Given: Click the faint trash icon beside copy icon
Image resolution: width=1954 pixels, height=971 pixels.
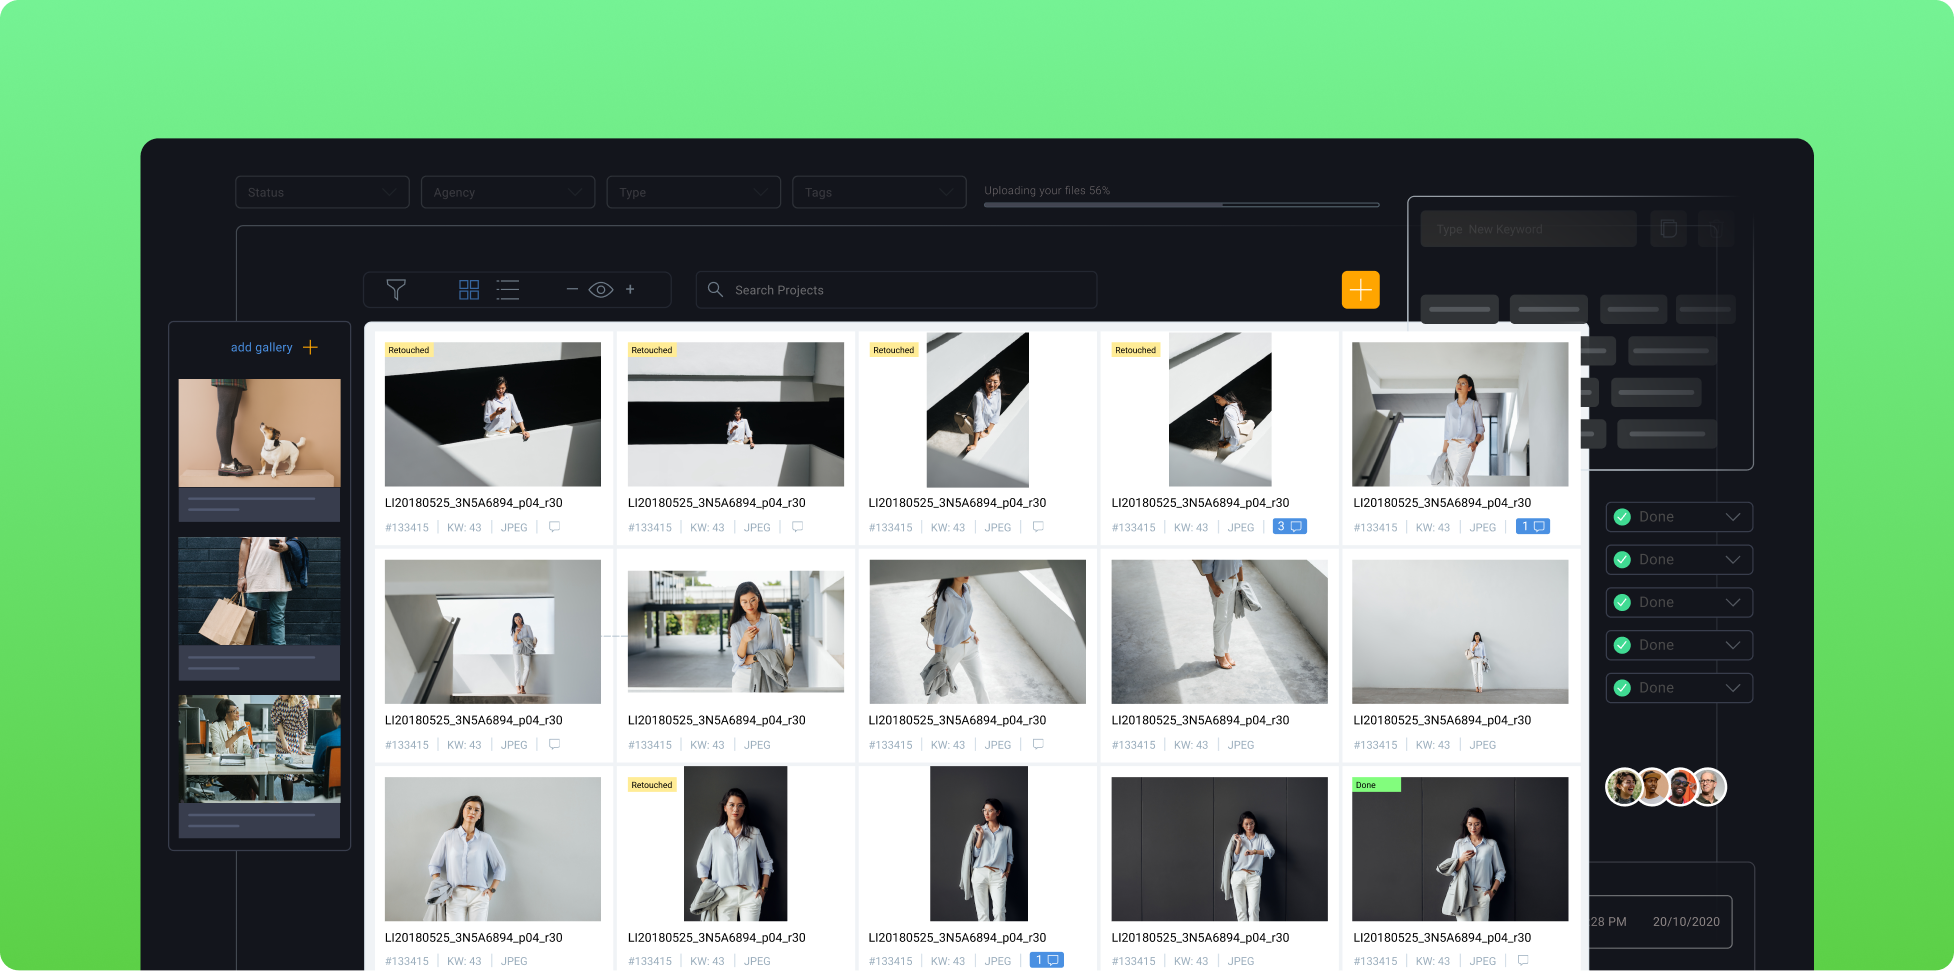Looking at the screenshot, I should tap(1715, 229).
